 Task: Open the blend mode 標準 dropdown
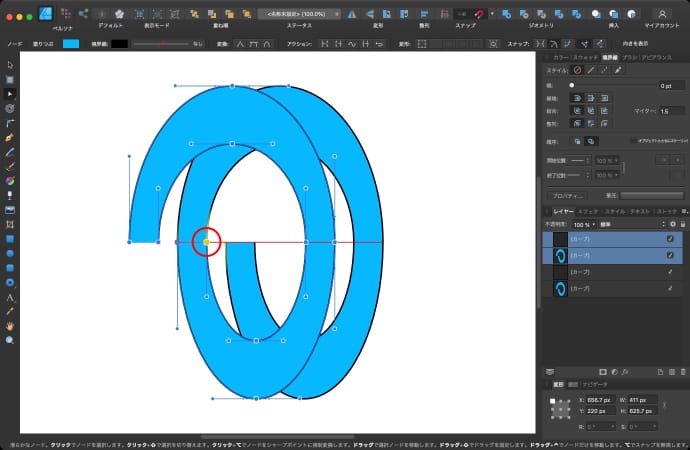point(612,226)
